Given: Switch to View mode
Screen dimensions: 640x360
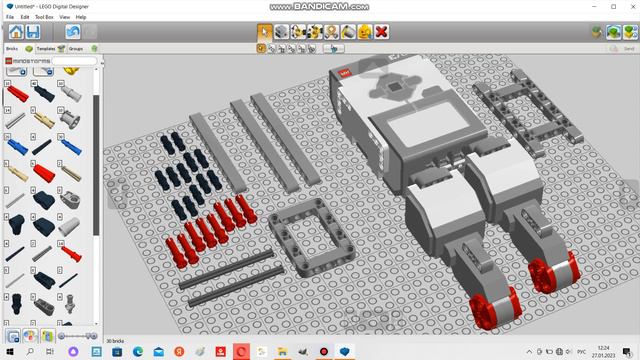Looking at the screenshot, I should pyautogui.click(x=613, y=32).
